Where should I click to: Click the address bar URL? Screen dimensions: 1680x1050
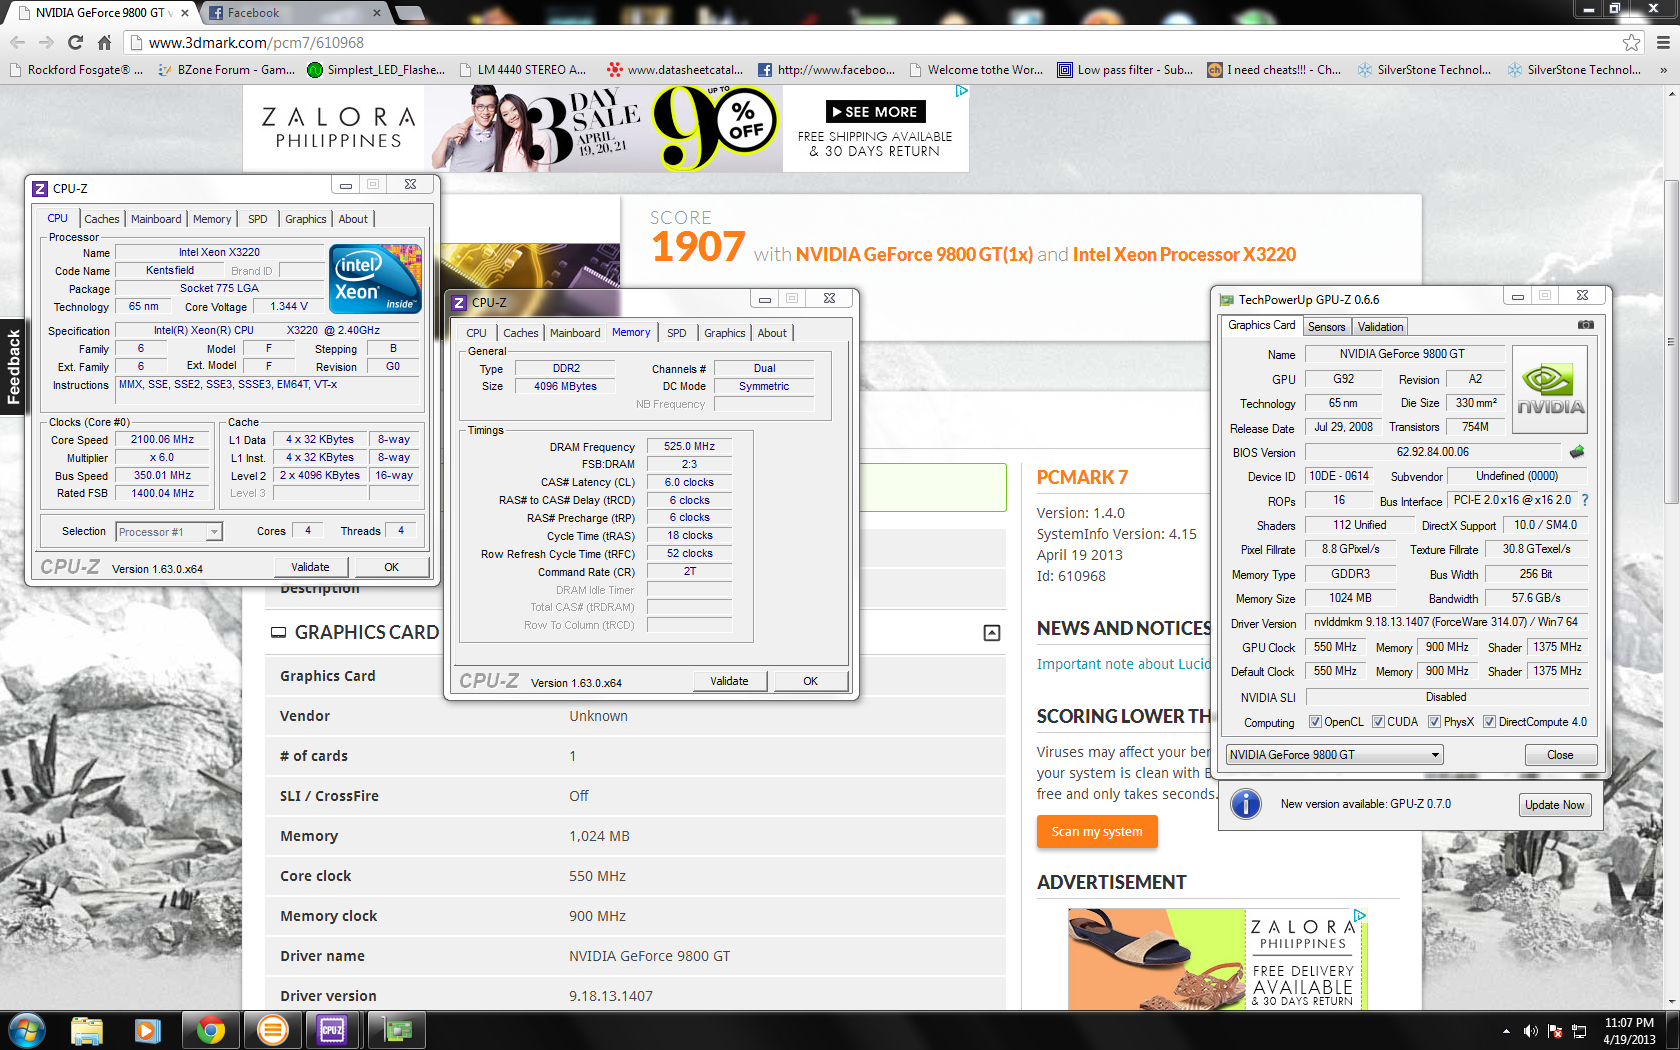click(x=256, y=43)
